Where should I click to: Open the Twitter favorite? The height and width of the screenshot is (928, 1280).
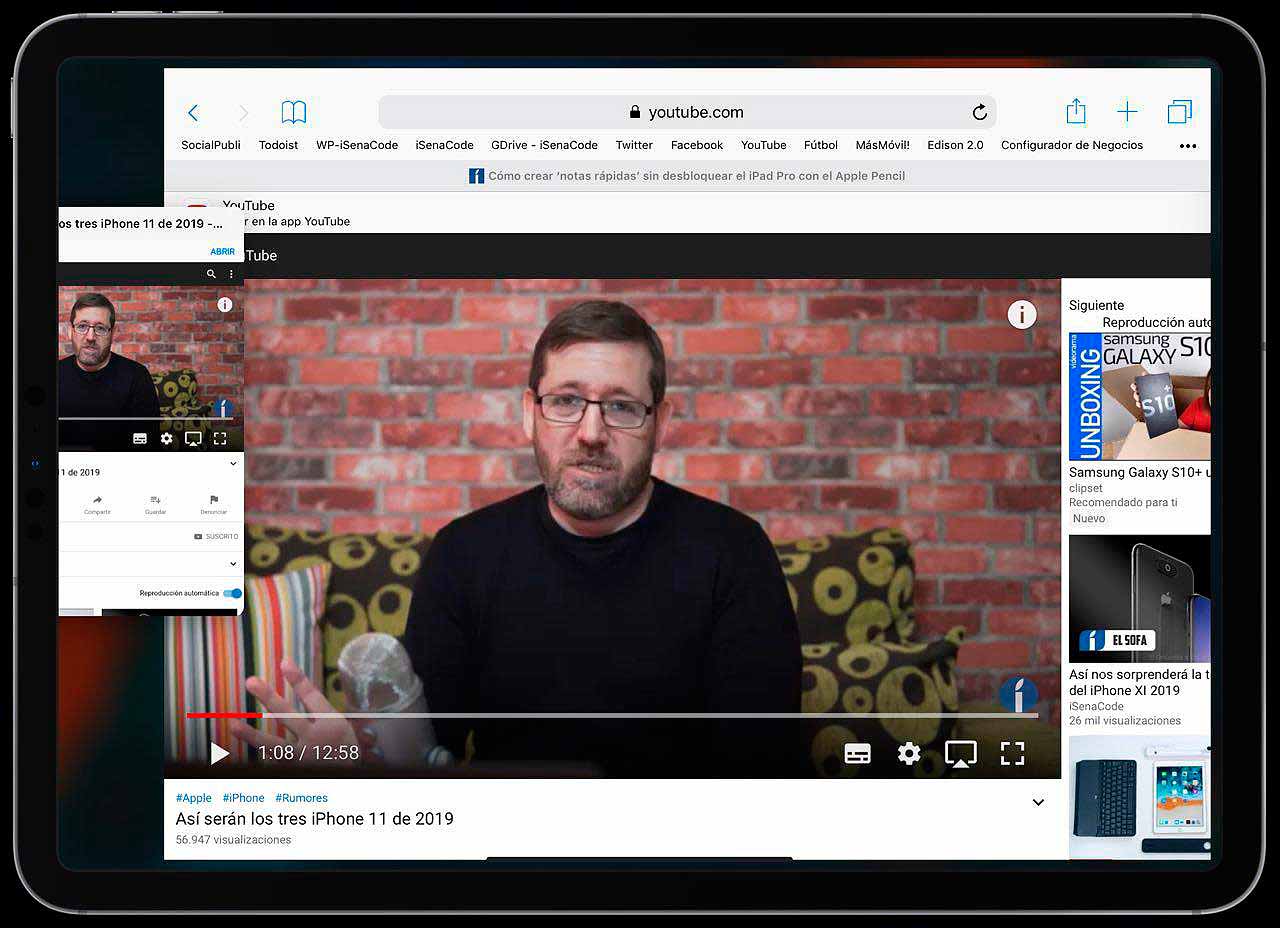(x=634, y=145)
